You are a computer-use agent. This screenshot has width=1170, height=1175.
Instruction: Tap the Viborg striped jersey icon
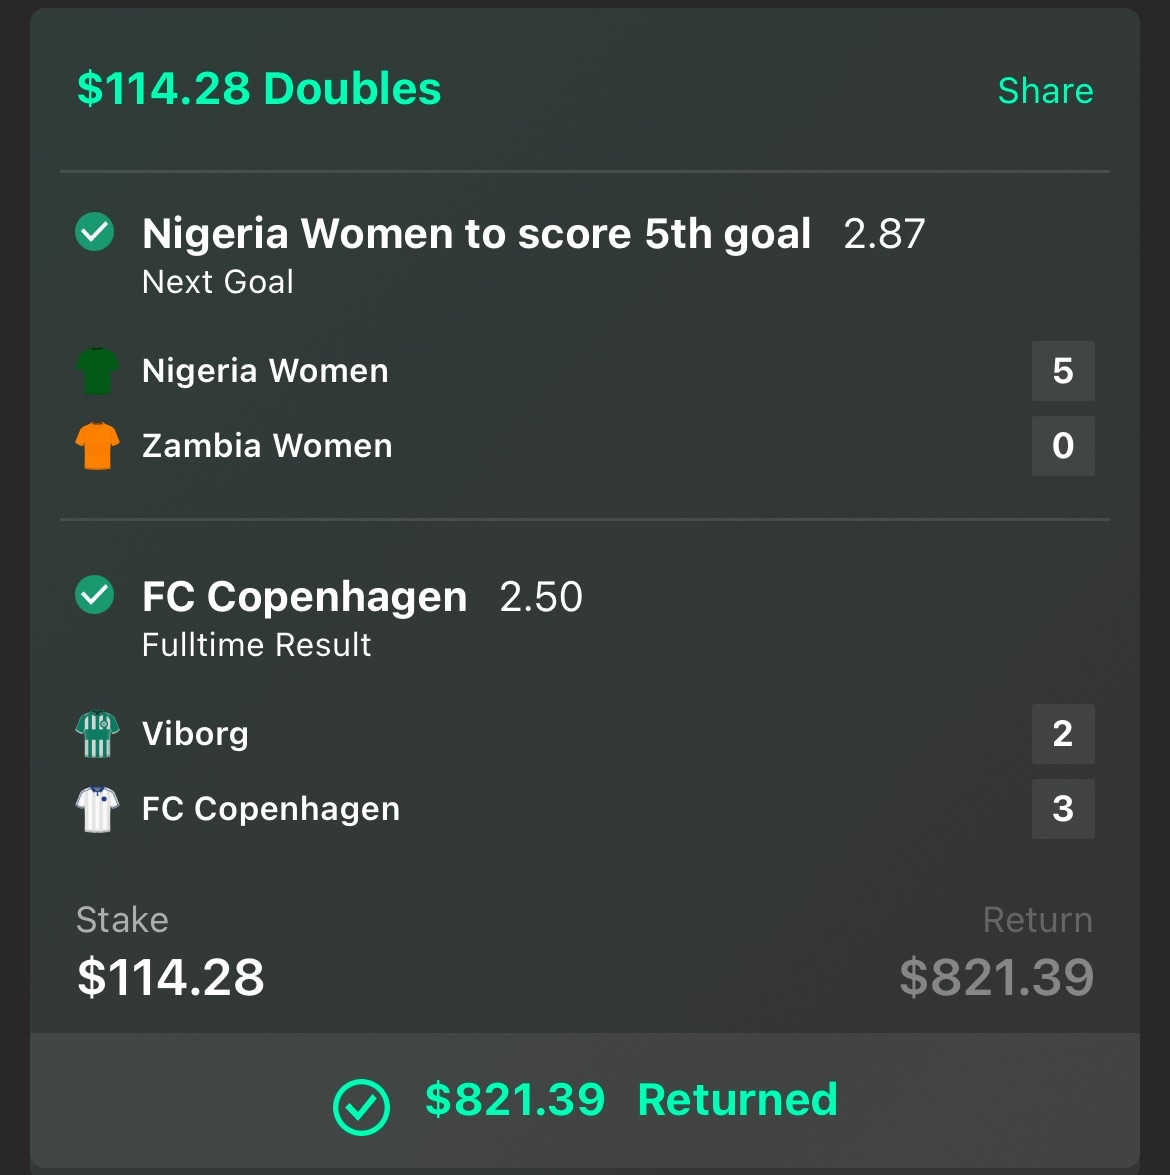tap(97, 734)
